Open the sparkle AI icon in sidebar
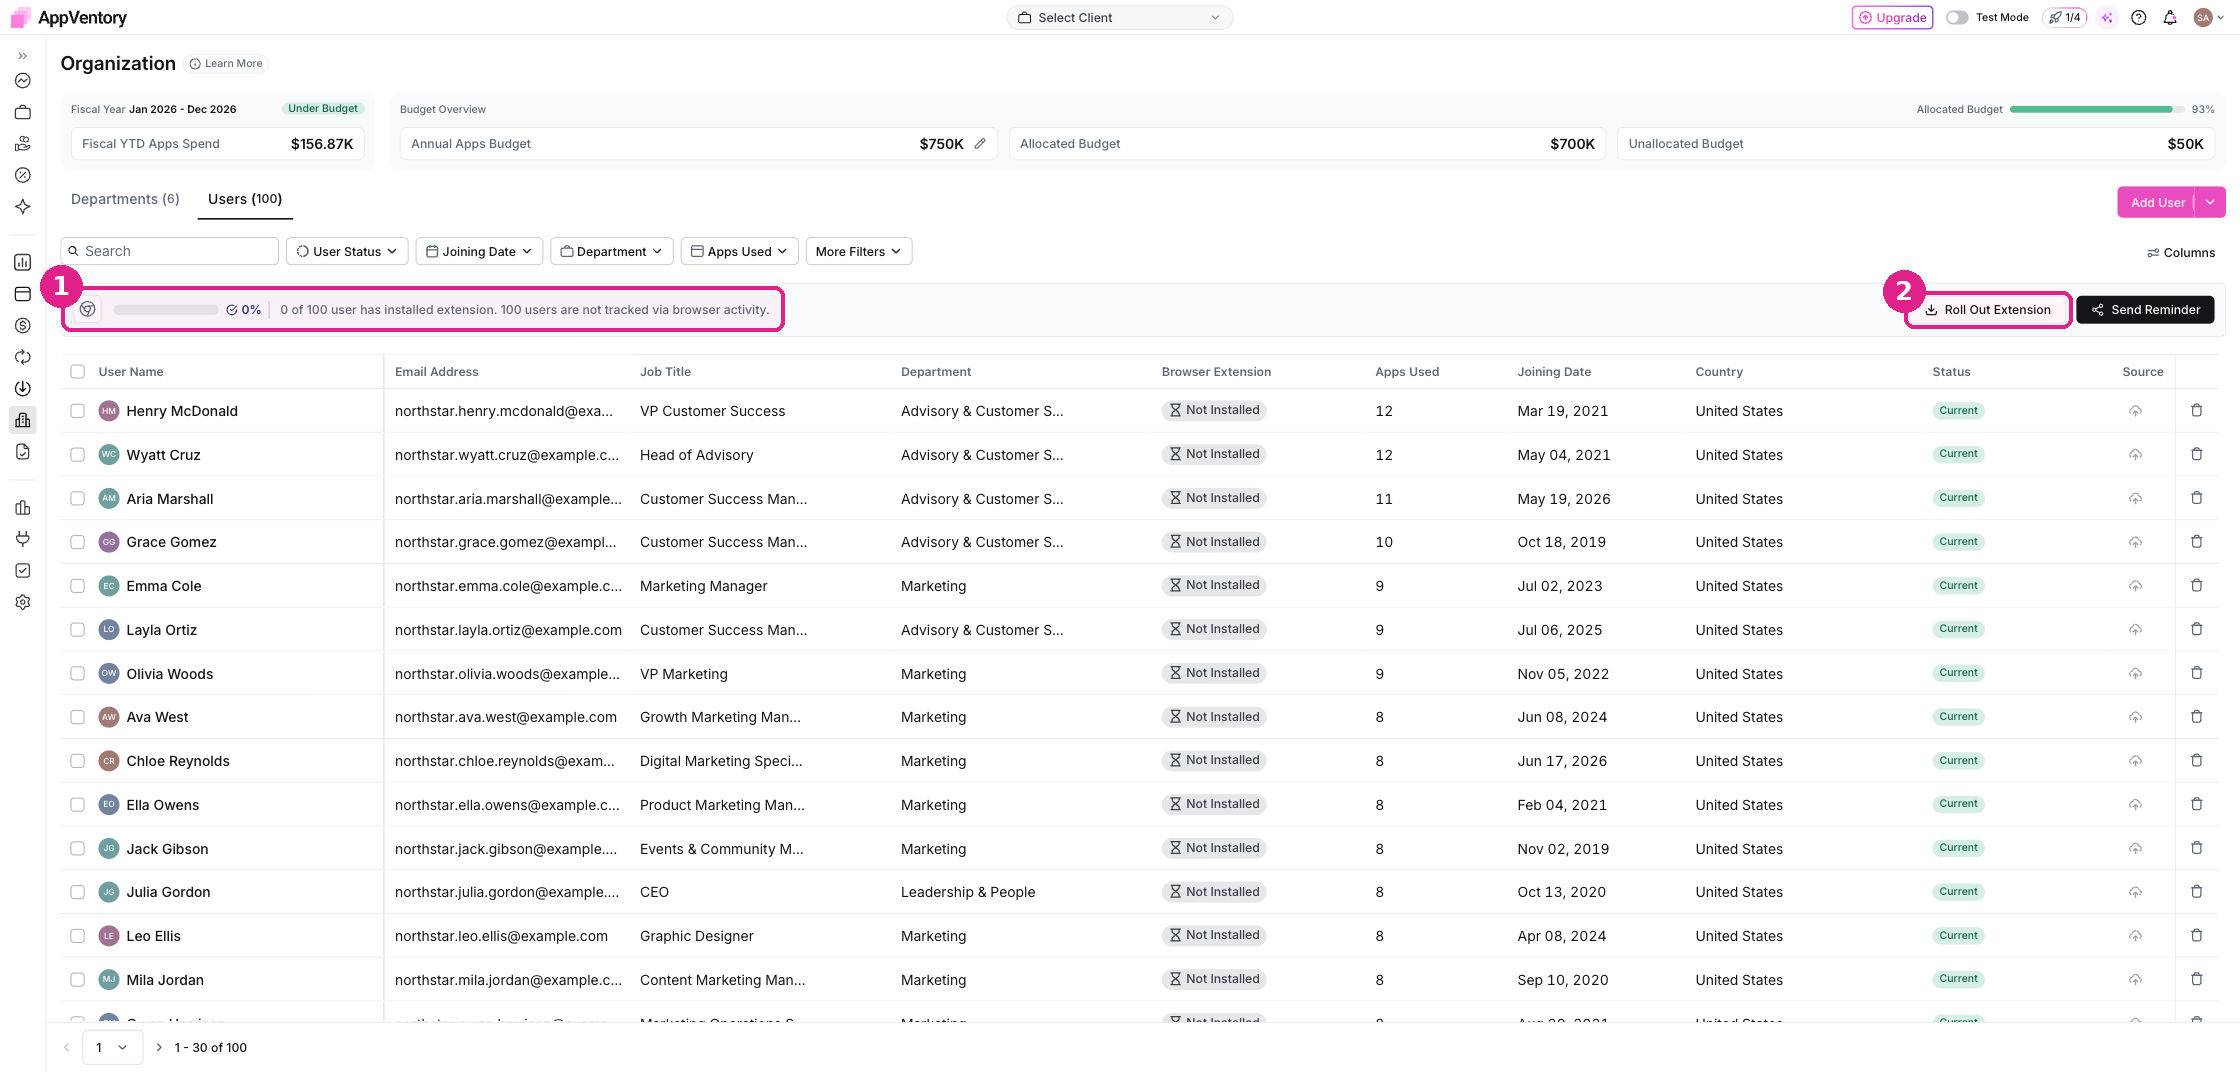This screenshot has width=2240, height=1072. 22,206
